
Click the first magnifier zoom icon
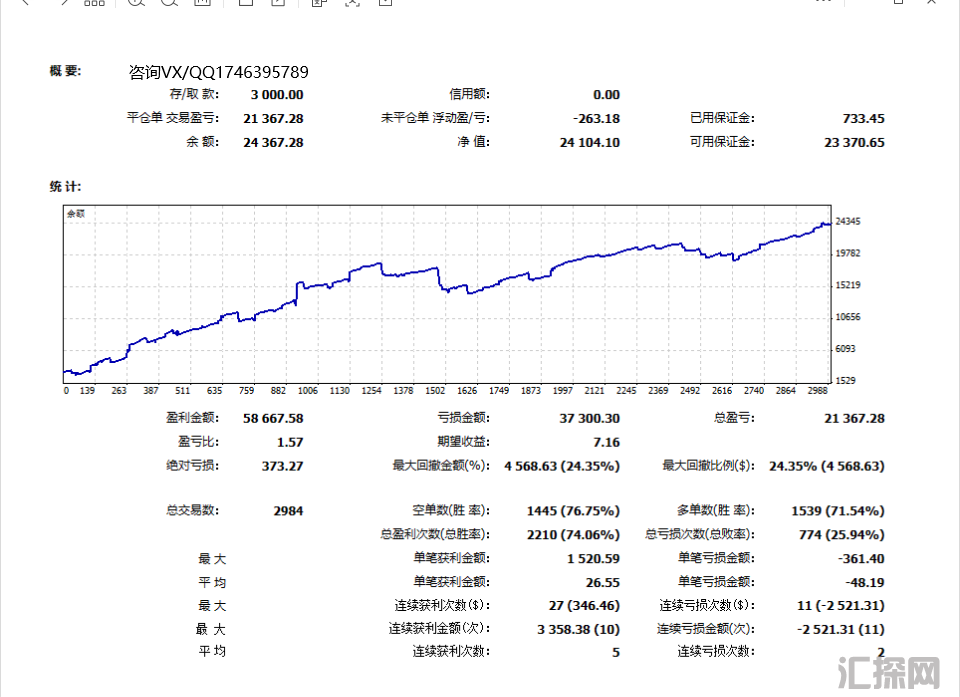[x=136, y=3]
